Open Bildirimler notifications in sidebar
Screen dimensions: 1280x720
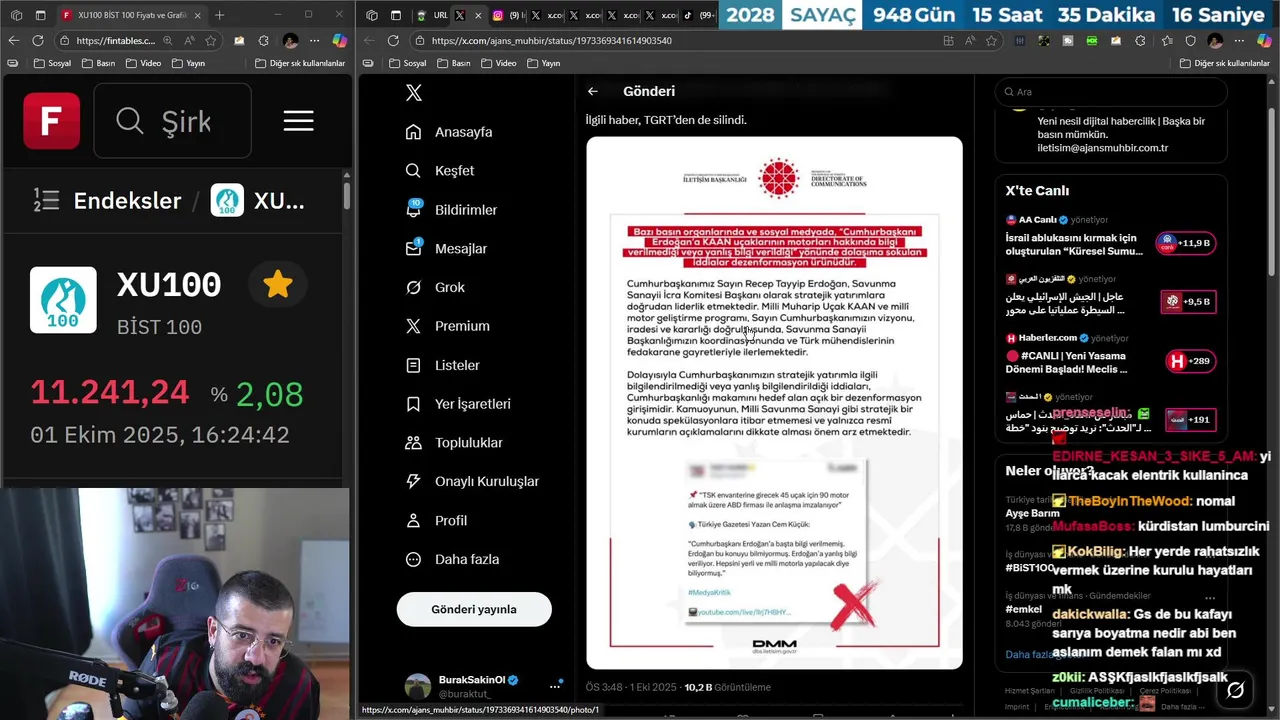point(452,210)
